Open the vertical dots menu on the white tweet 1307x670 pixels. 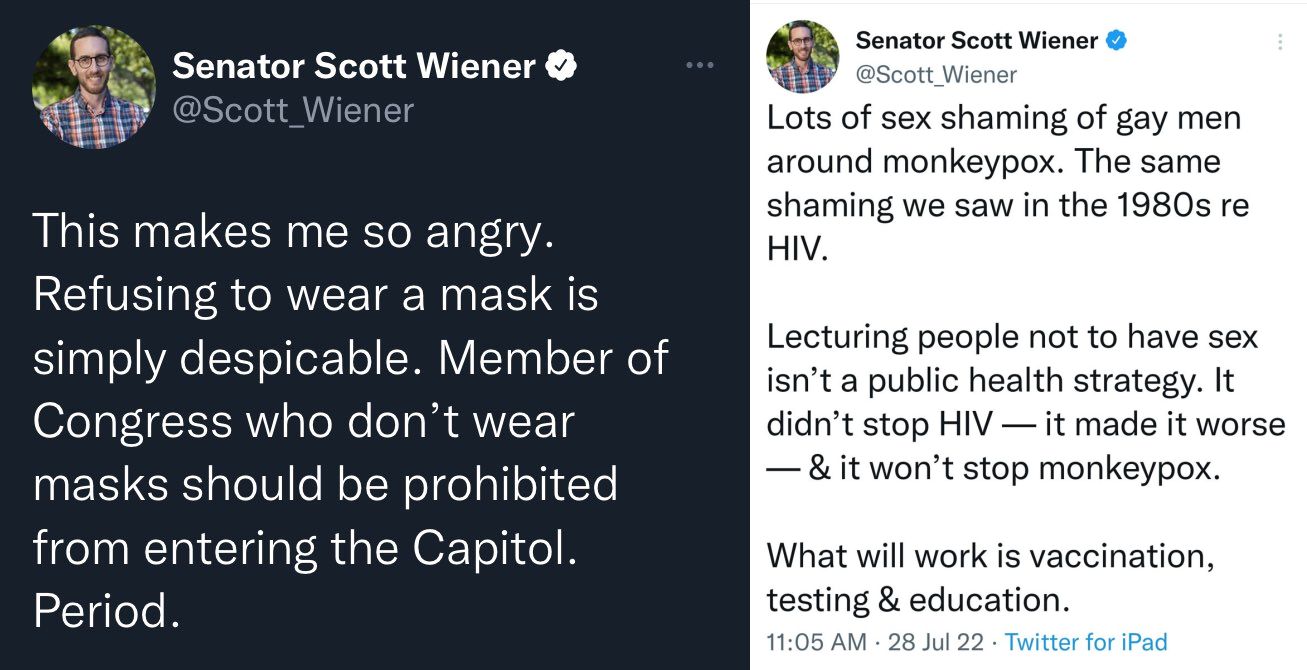[x=1280, y=42]
